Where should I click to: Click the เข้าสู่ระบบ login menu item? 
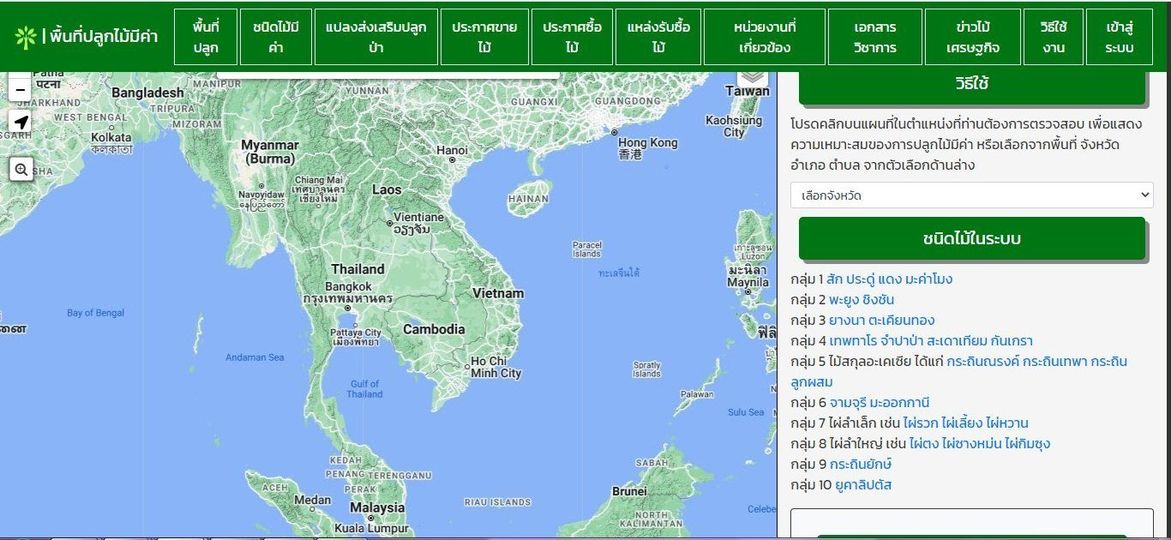point(1119,37)
